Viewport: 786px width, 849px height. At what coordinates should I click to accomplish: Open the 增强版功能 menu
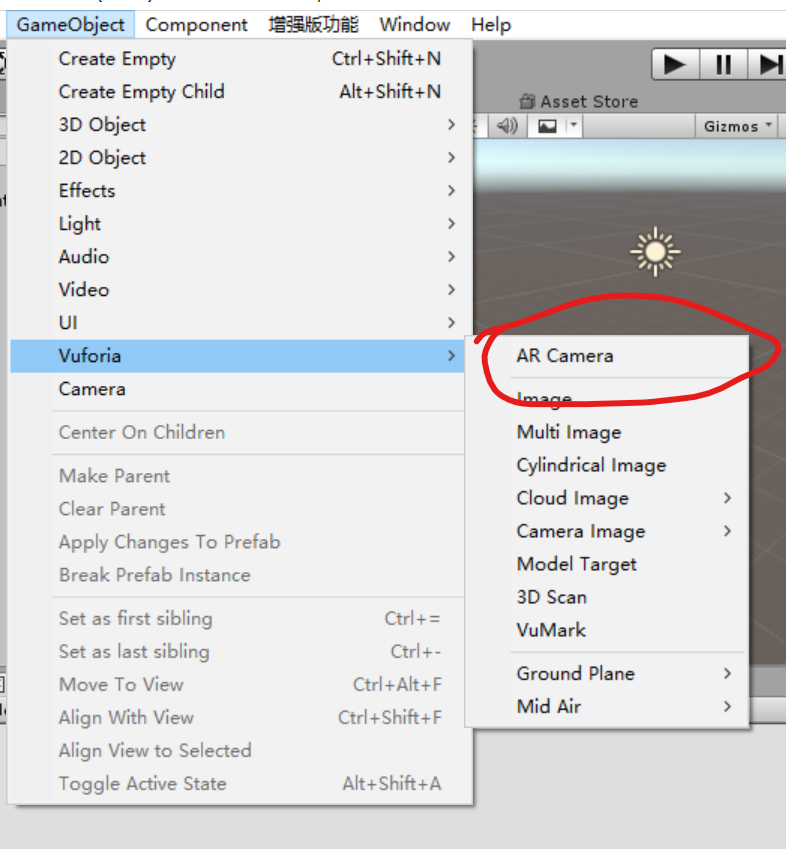pos(313,24)
